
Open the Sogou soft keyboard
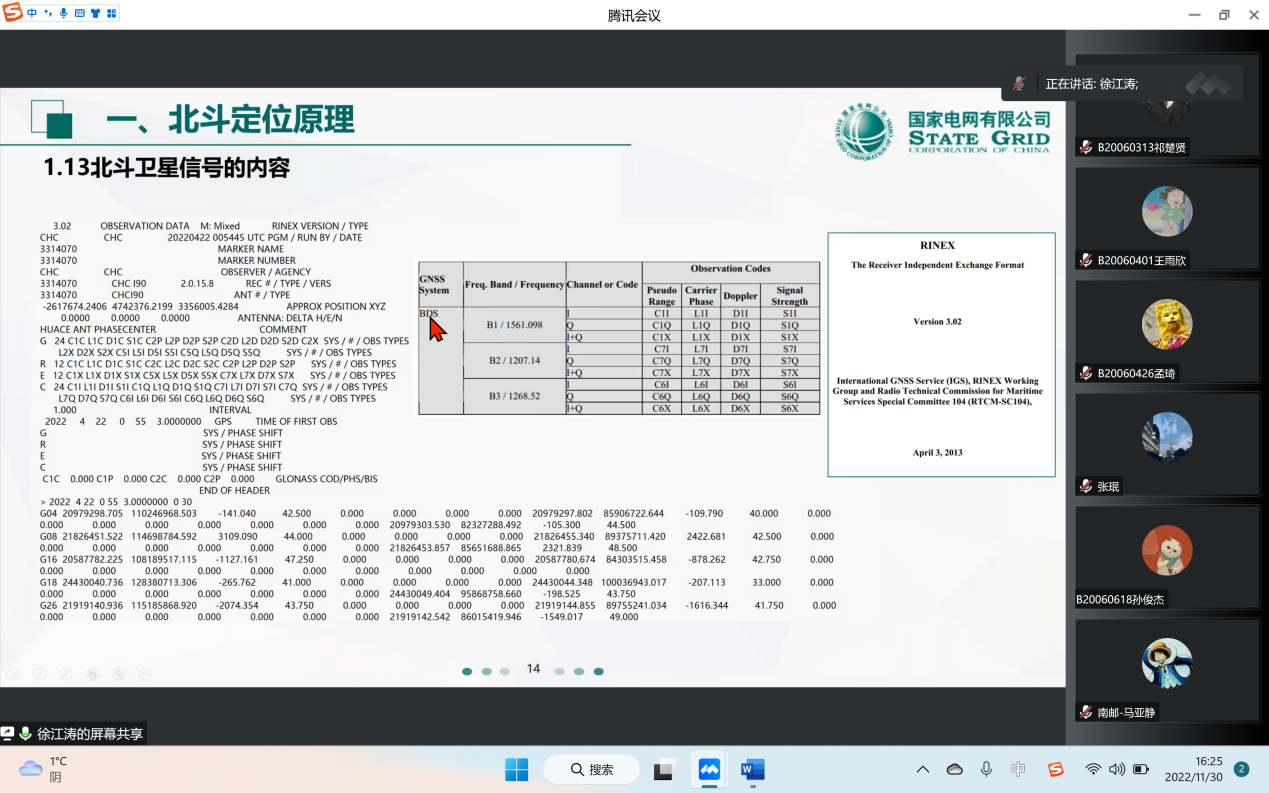(x=79, y=13)
